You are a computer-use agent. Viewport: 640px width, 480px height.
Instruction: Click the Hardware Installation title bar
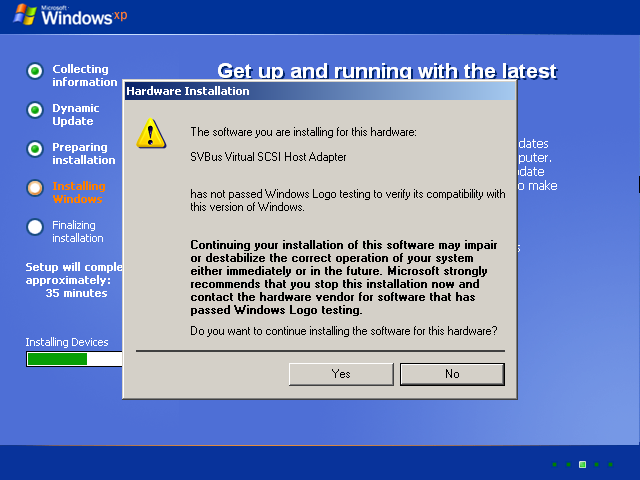point(320,91)
